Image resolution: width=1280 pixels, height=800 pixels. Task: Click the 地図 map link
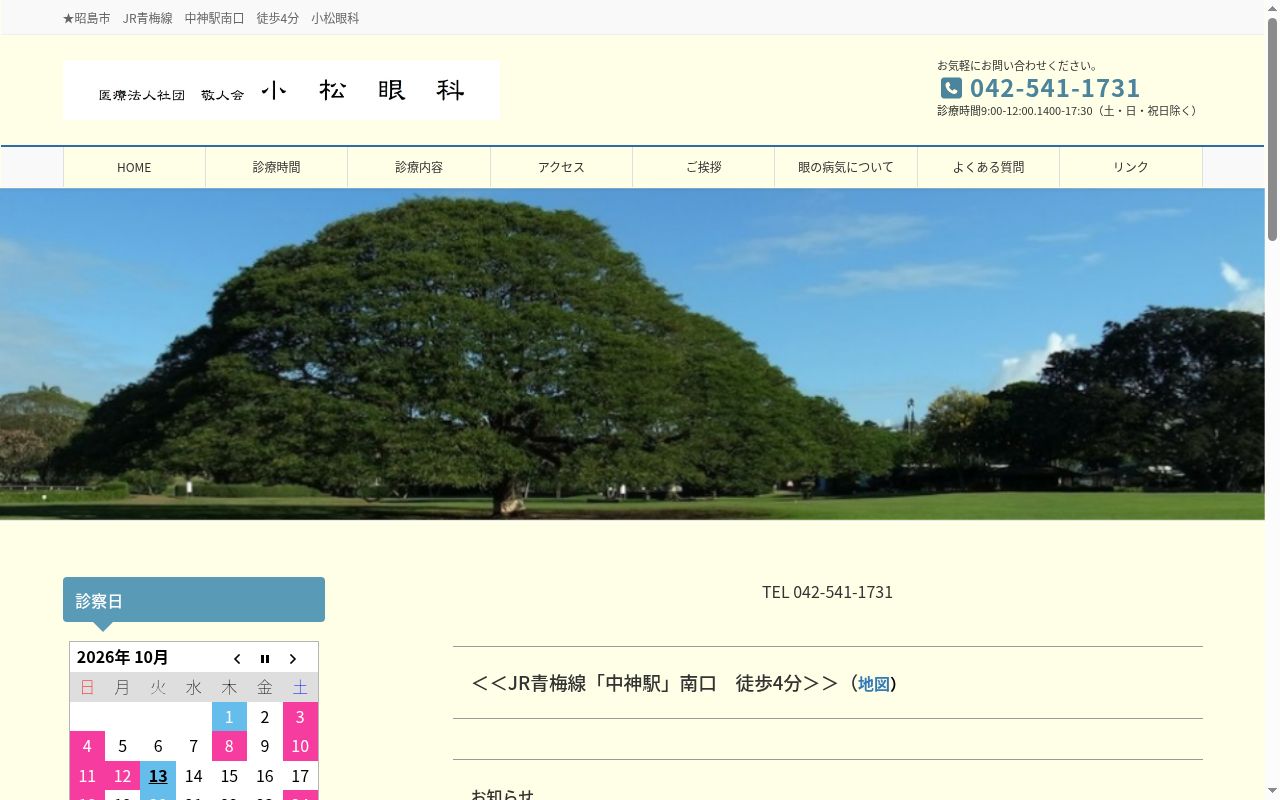coord(874,684)
